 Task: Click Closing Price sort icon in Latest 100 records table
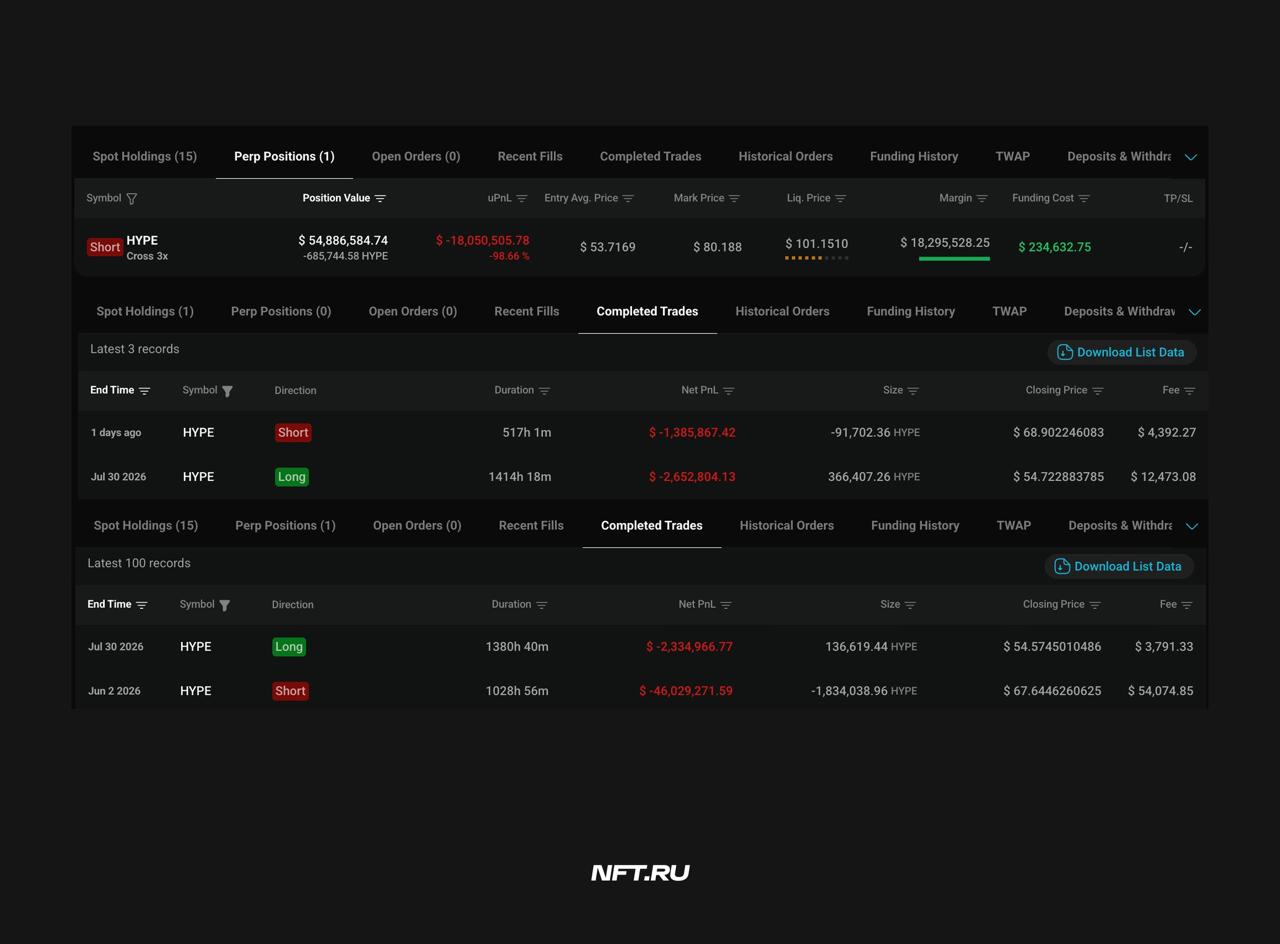click(1094, 605)
